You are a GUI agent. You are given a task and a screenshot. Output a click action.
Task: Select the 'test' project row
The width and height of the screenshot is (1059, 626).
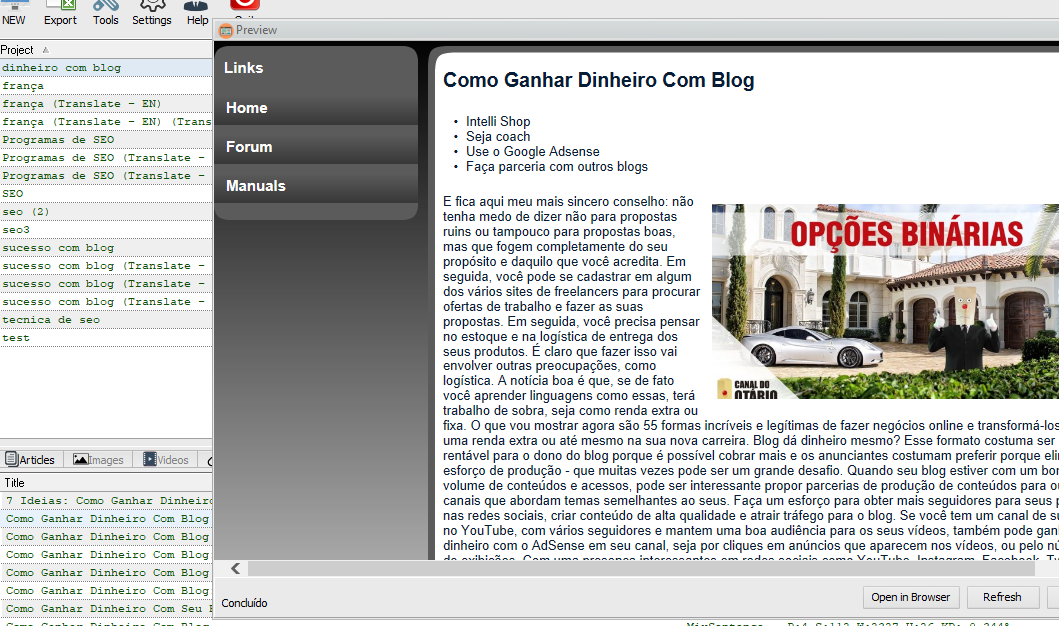pos(106,338)
